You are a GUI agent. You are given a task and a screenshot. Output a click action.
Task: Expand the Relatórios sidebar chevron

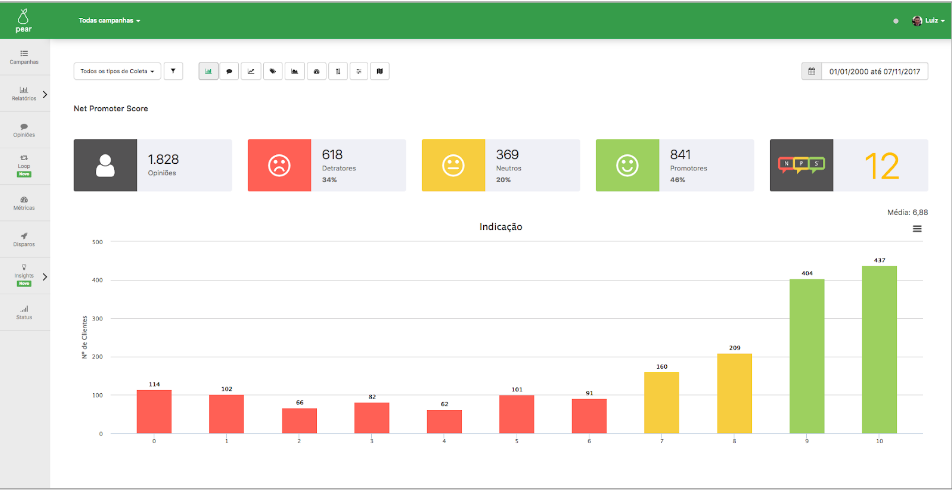[45, 95]
